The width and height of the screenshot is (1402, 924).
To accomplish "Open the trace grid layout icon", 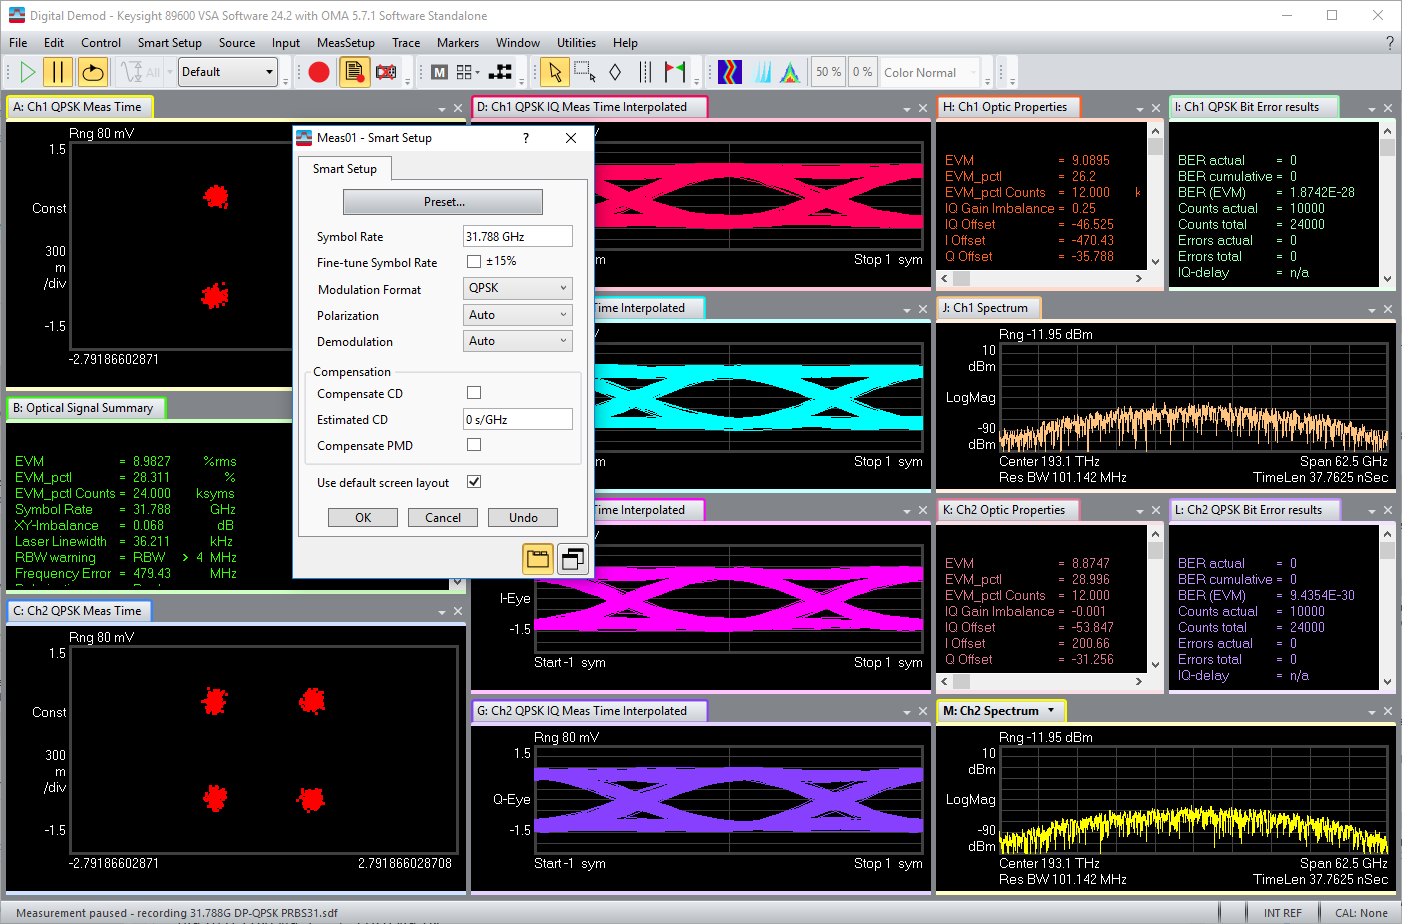I will point(468,72).
